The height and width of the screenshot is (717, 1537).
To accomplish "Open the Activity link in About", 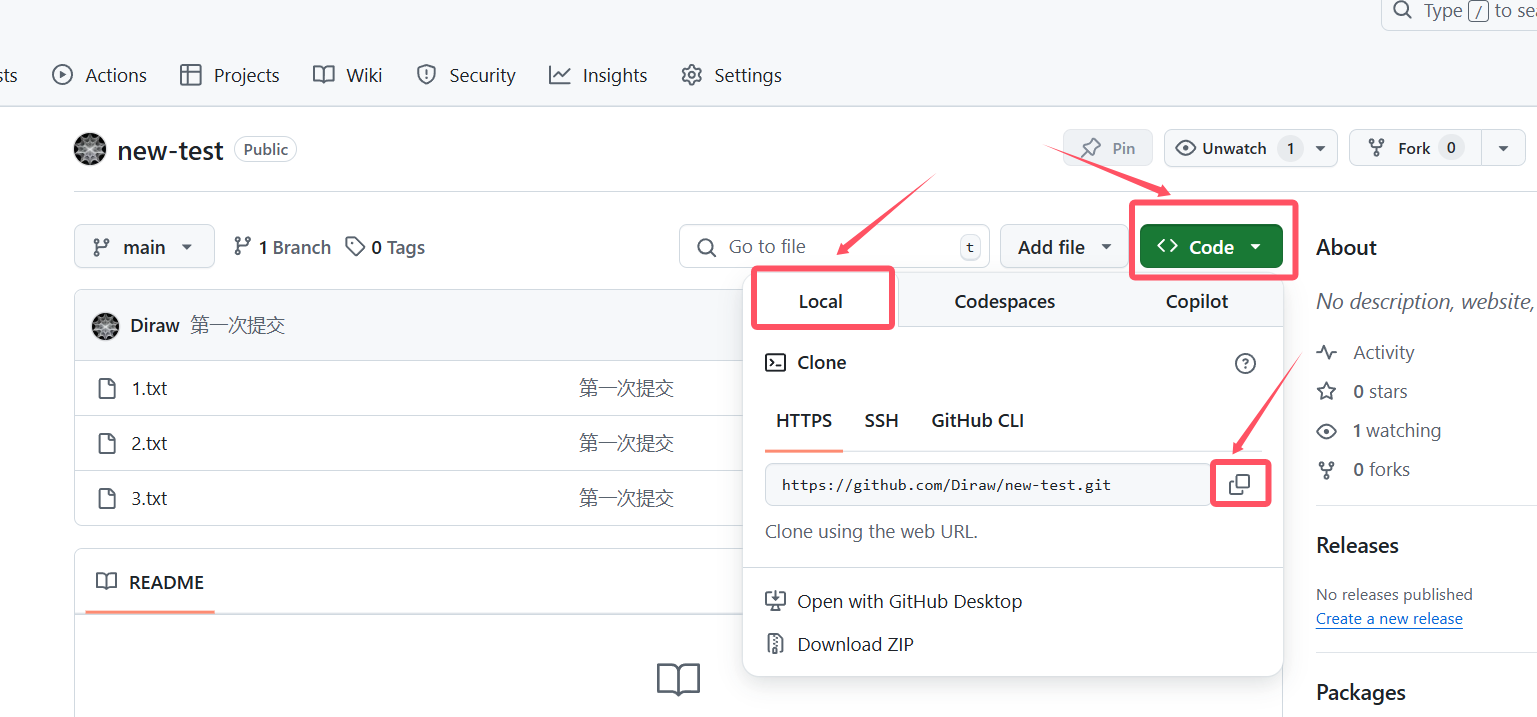I will point(1384,352).
